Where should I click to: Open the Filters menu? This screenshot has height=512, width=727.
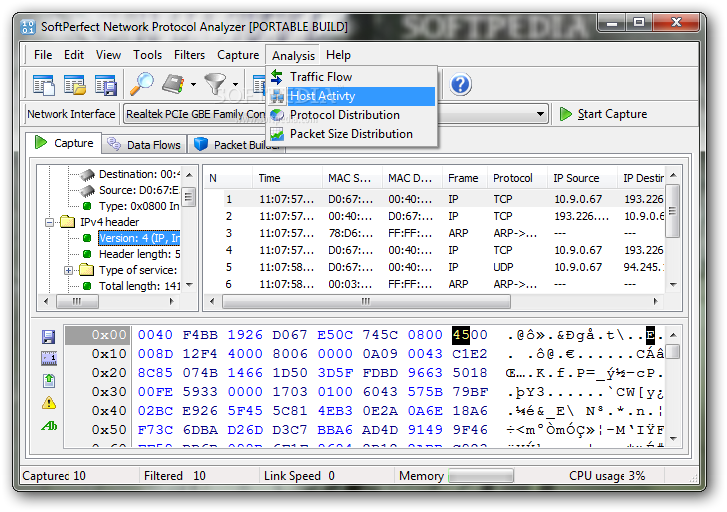click(189, 55)
